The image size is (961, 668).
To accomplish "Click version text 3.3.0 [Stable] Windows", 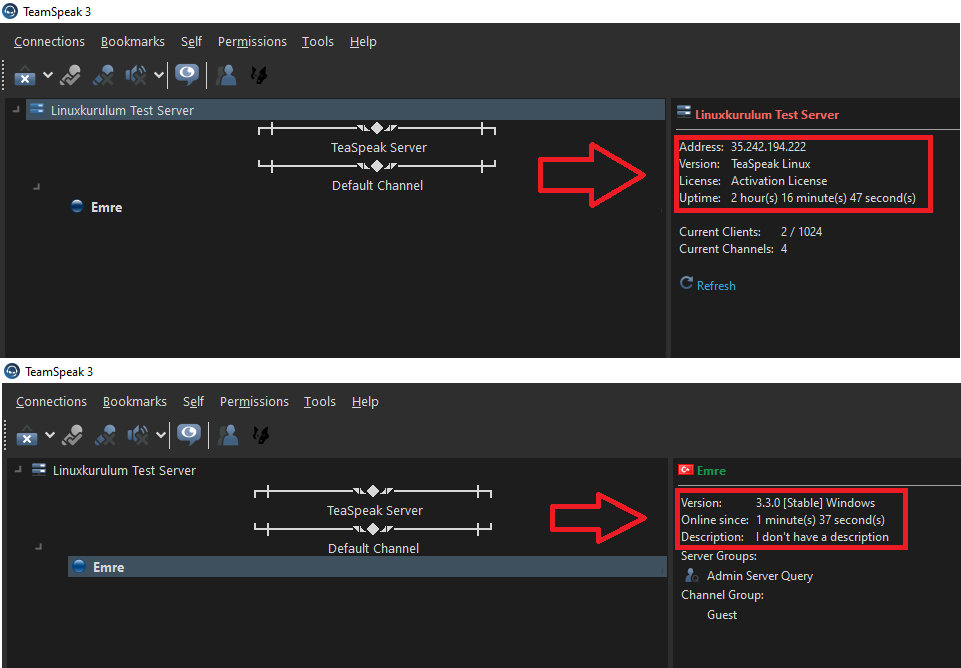I will [815, 503].
